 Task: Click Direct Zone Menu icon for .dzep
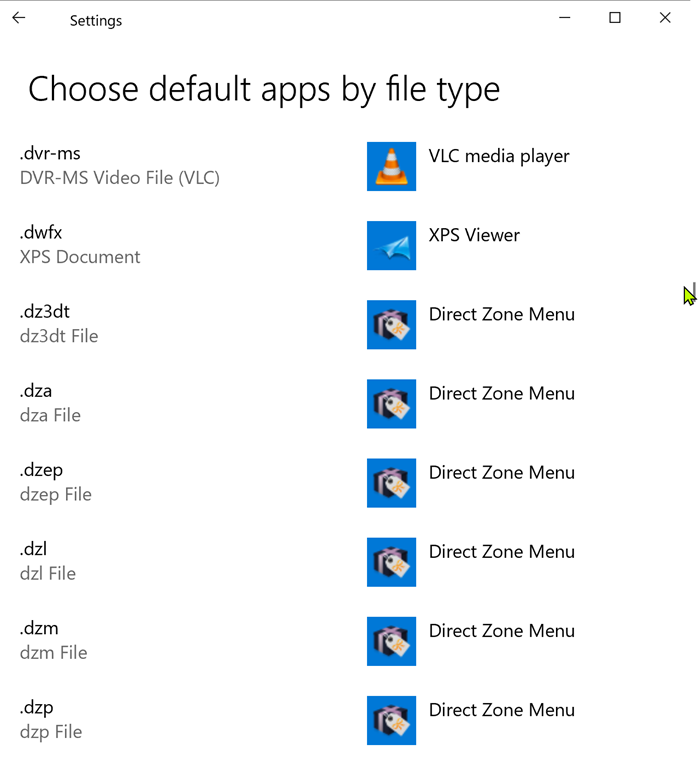pyautogui.click(x=391, y=482)
